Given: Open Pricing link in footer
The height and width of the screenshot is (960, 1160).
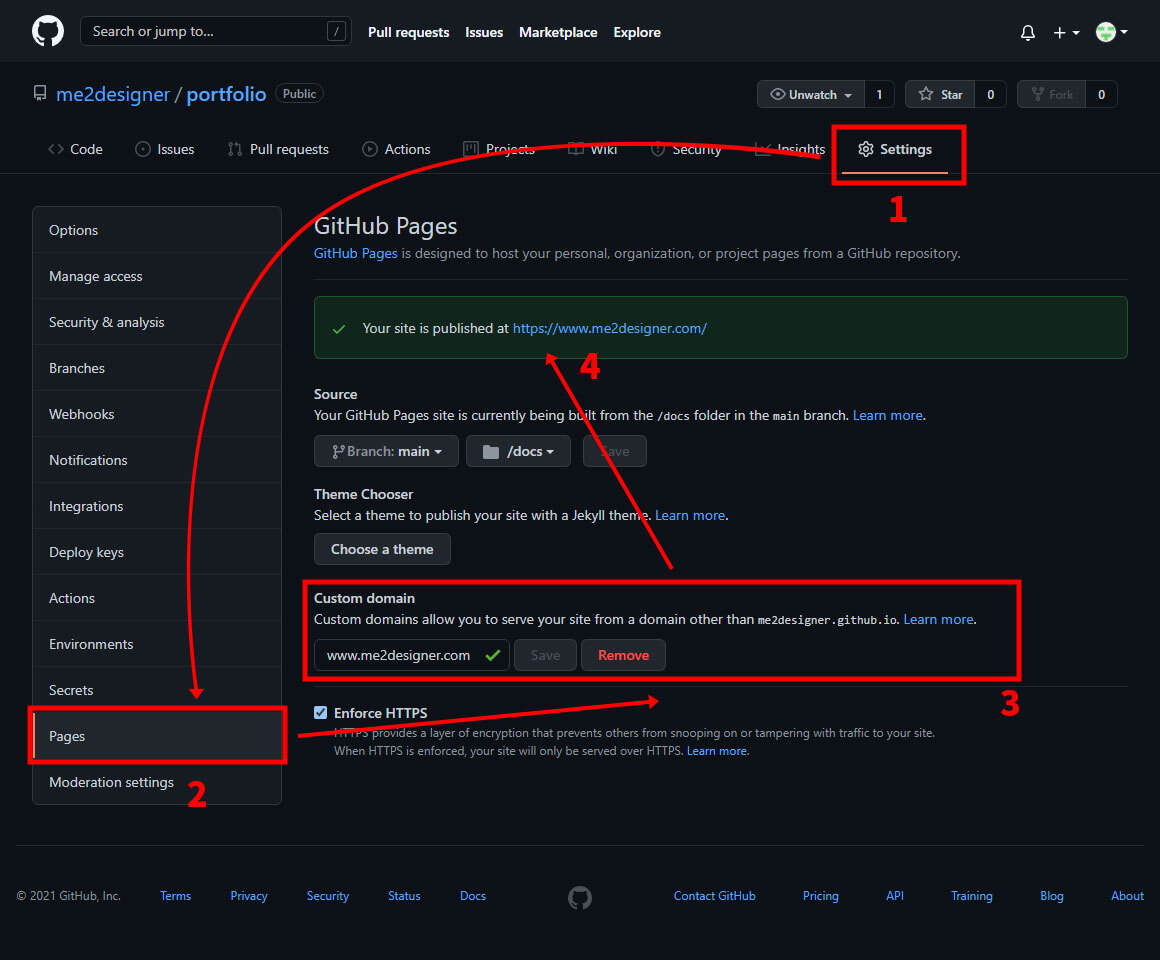Looking at the screenshot, I should coord(820,896).
